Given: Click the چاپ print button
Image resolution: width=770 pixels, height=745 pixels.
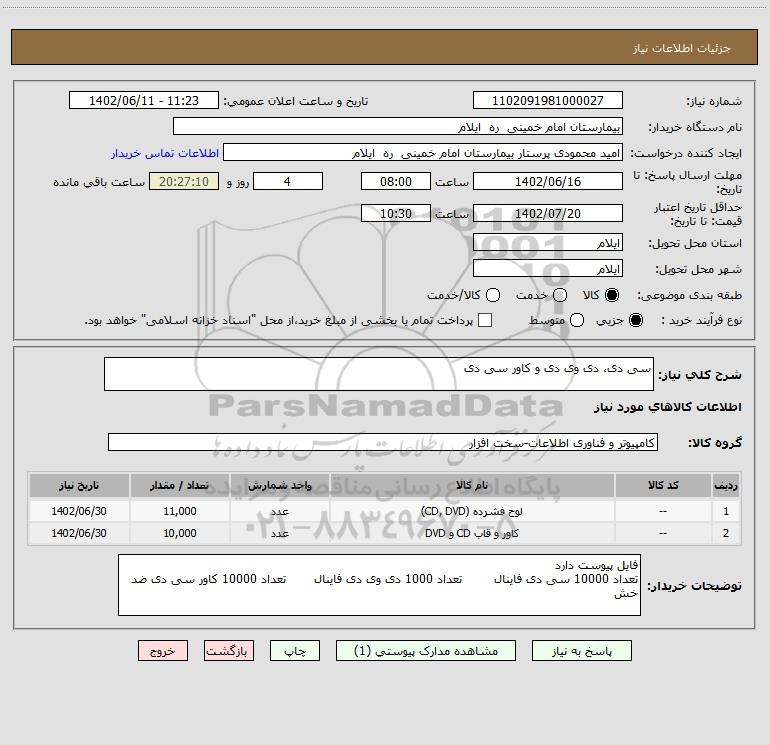Looking at the screenshot, I should click(x=295, y=651).
